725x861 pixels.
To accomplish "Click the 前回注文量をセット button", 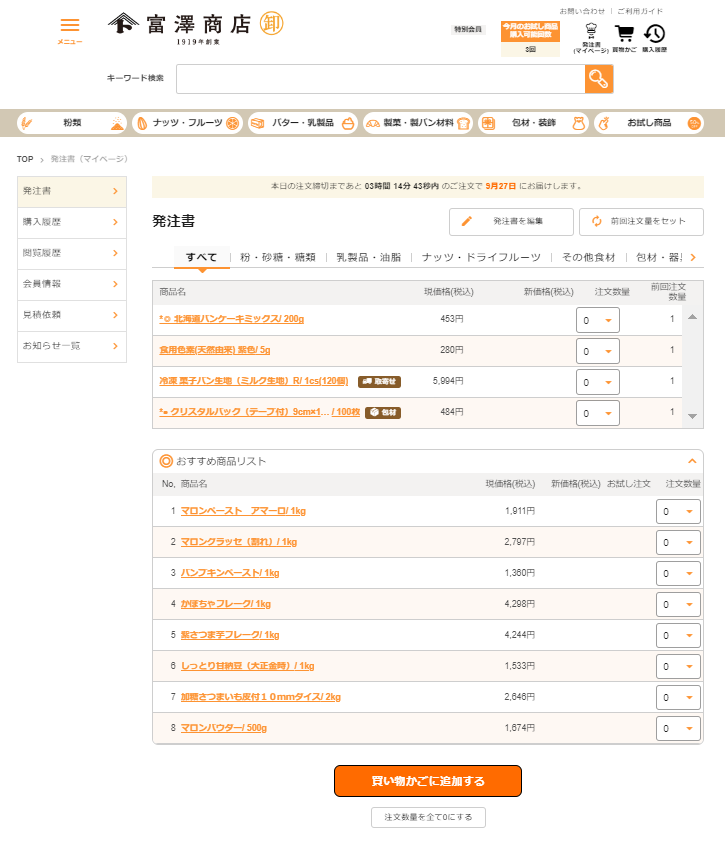I will pos(642,222).
